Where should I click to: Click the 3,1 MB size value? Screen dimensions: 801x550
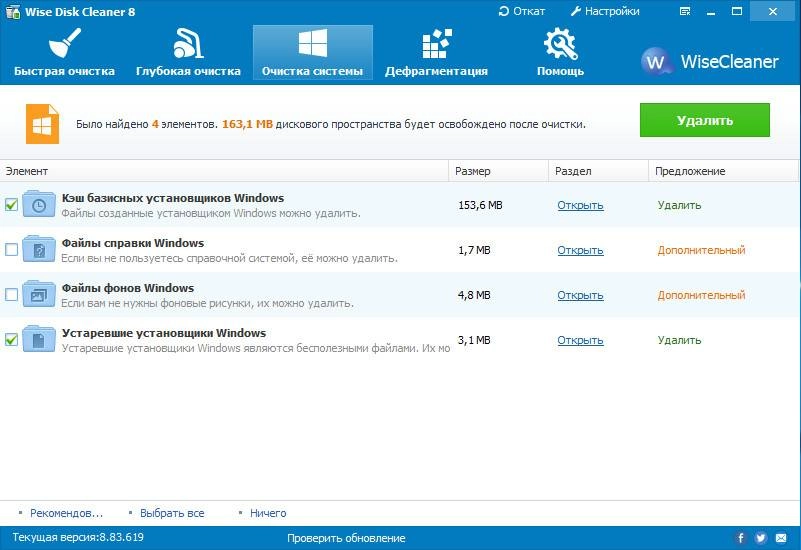[x=474, y=340]
